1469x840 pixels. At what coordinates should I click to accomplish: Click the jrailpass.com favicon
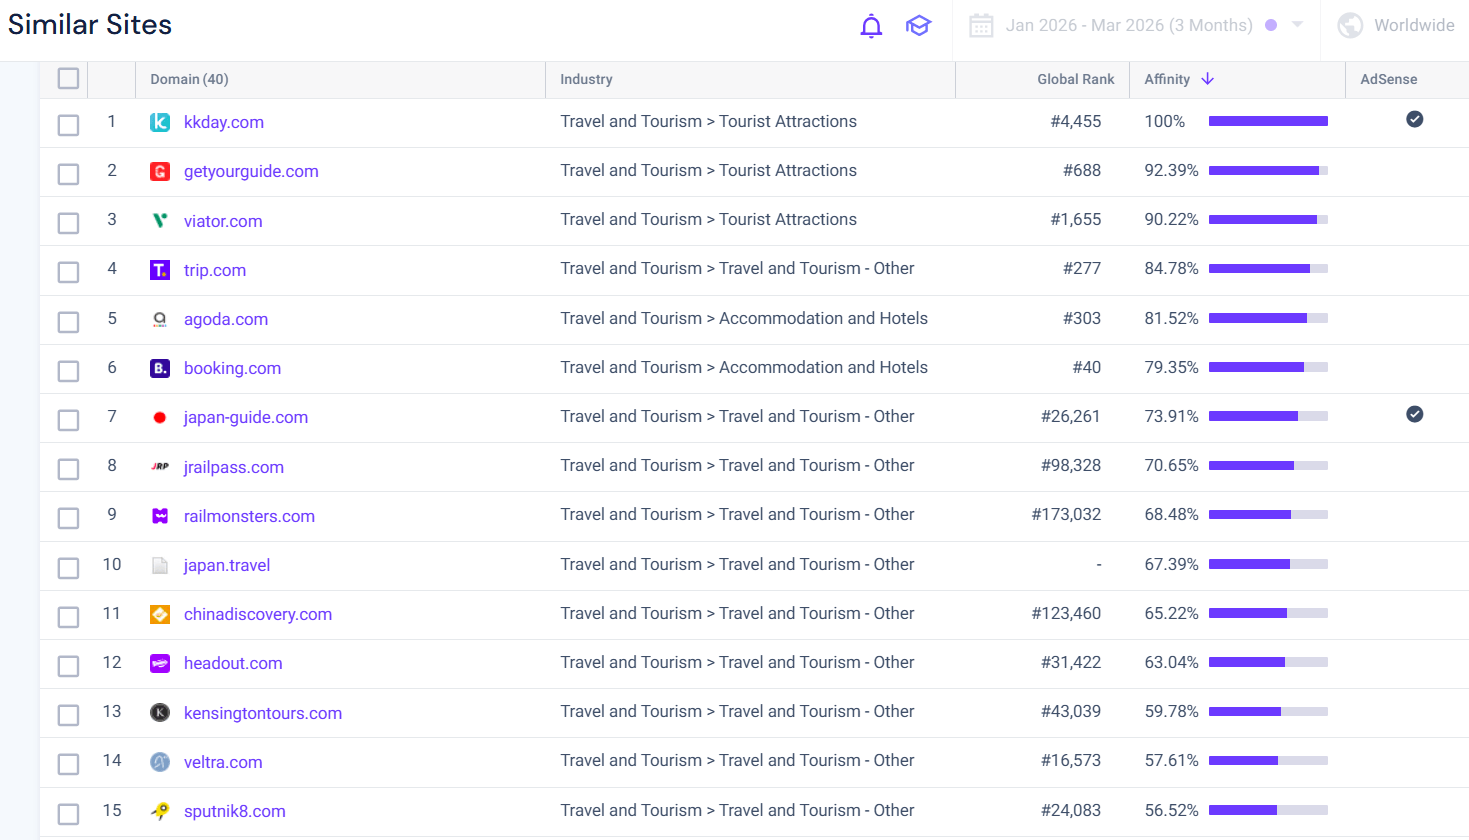pos(160,466)
